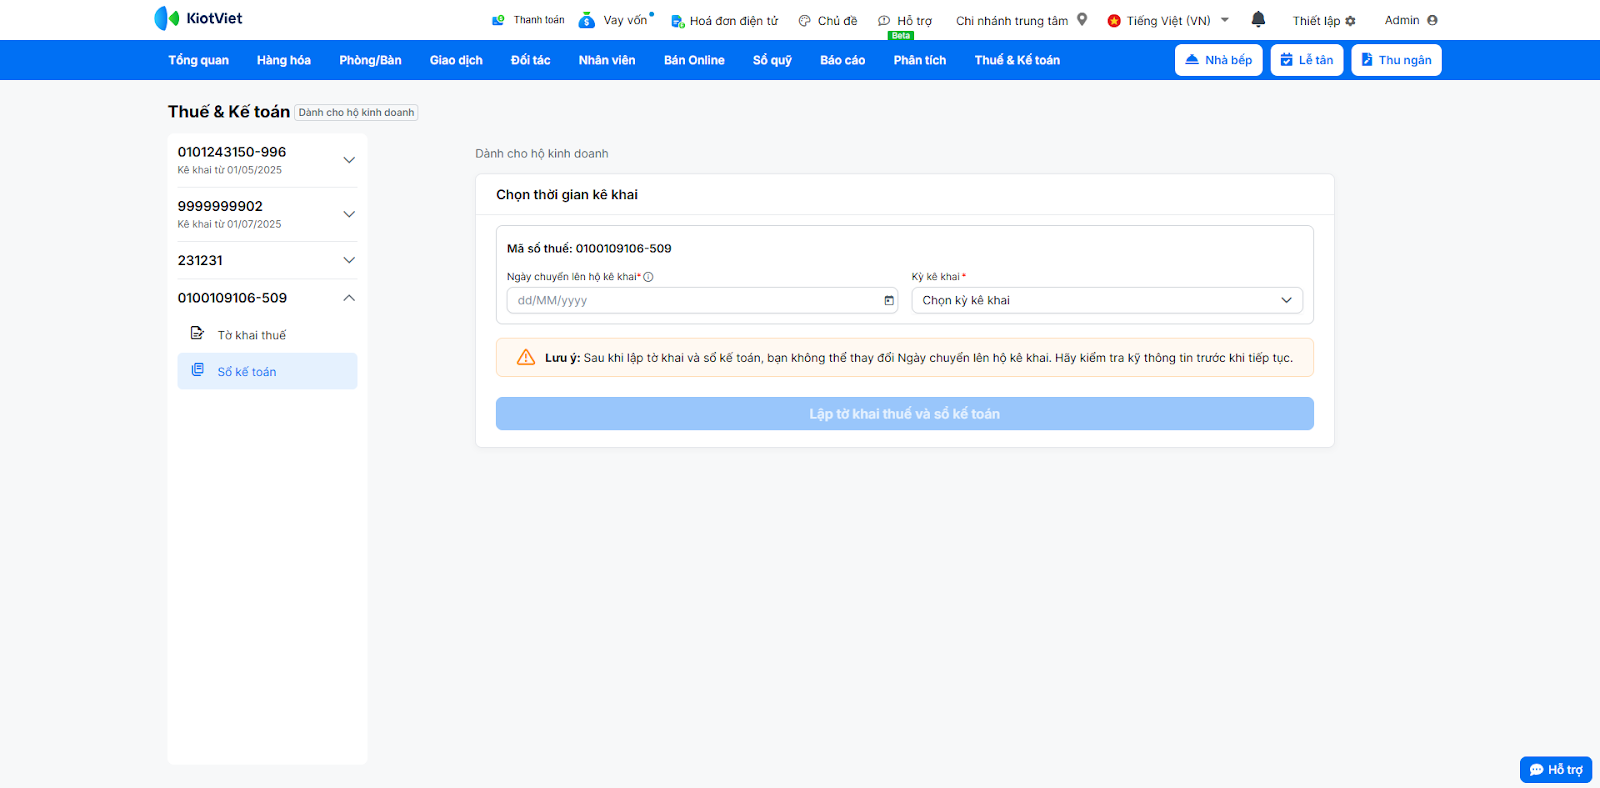This screenshot has height=788, width=1600.
Task: Open the Báo cáo menu
Action: tap(842, 60)
